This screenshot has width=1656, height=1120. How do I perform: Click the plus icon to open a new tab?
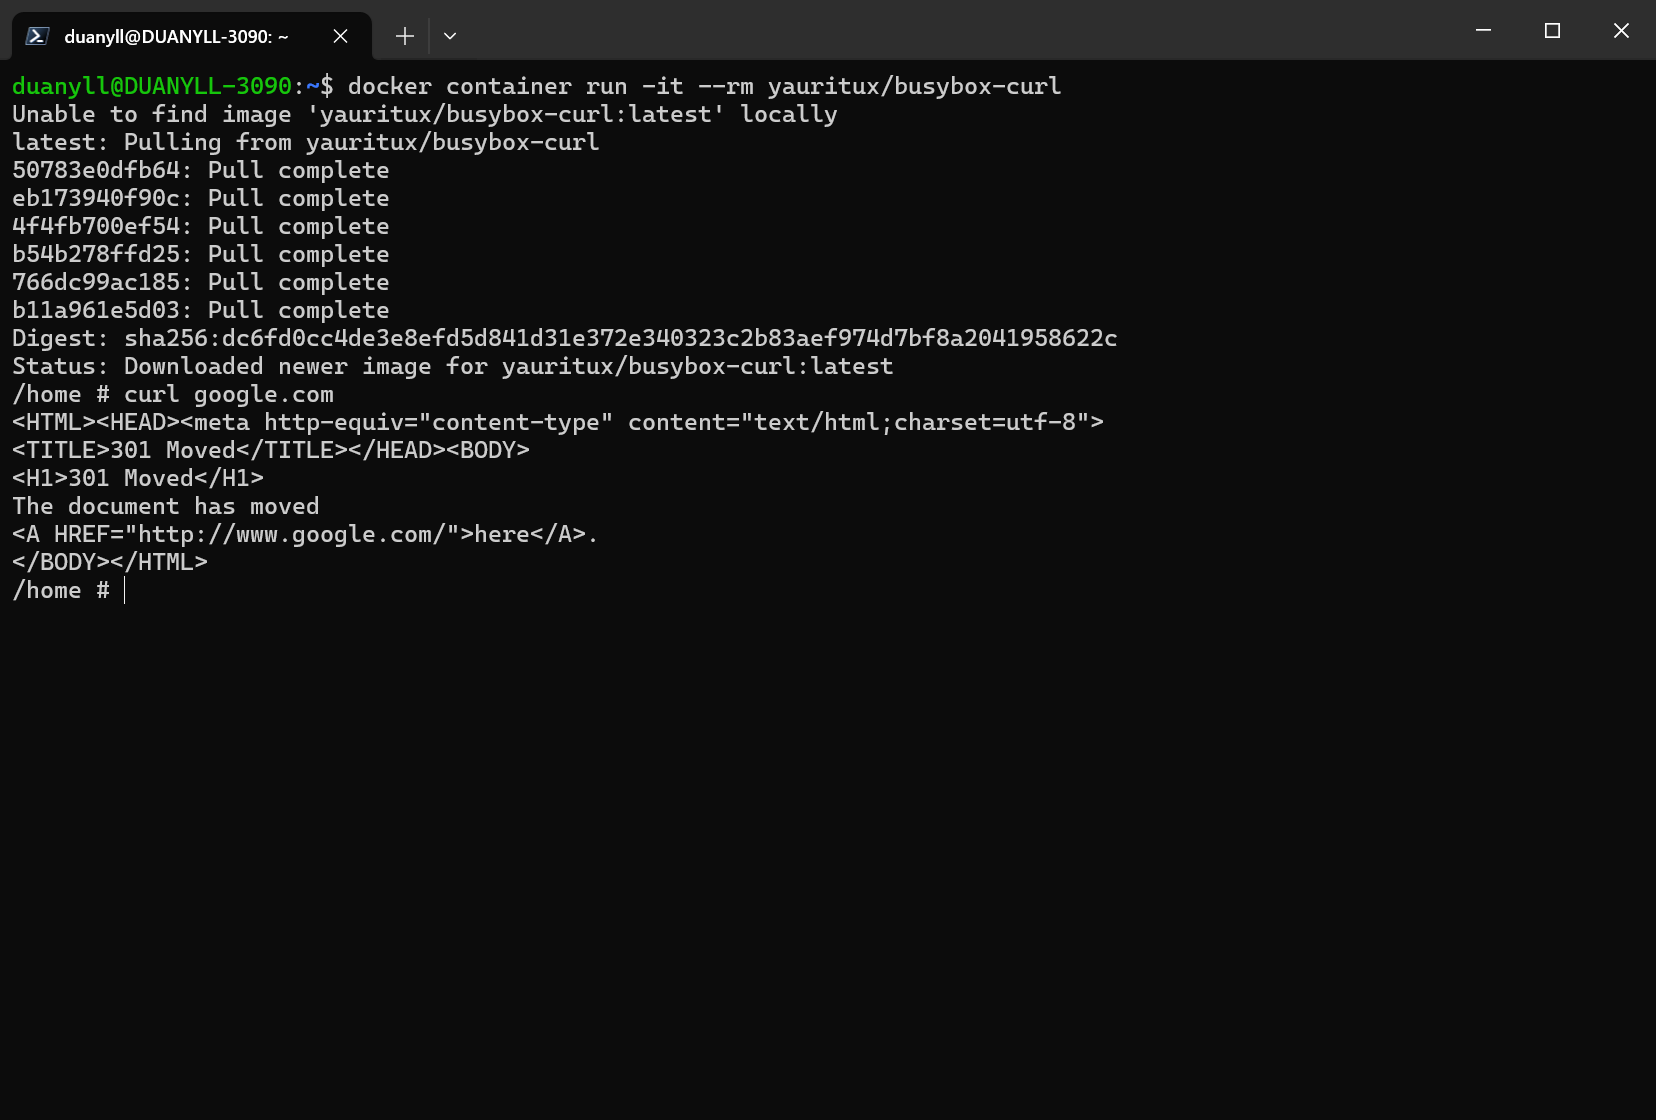[404, 35]
